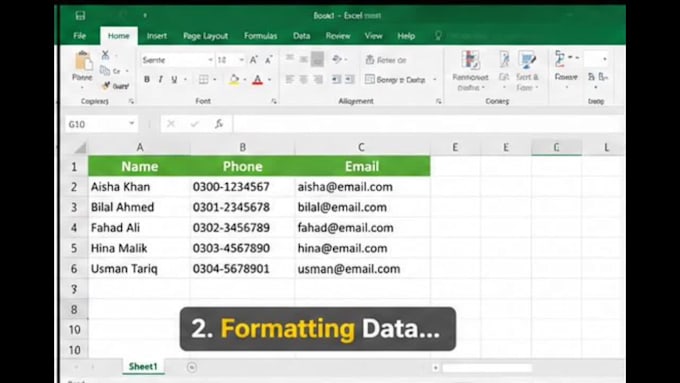Switch to the Review tab
Image resolution: width=680 pixels, height=383 pixels.
[x=338, y=36]
